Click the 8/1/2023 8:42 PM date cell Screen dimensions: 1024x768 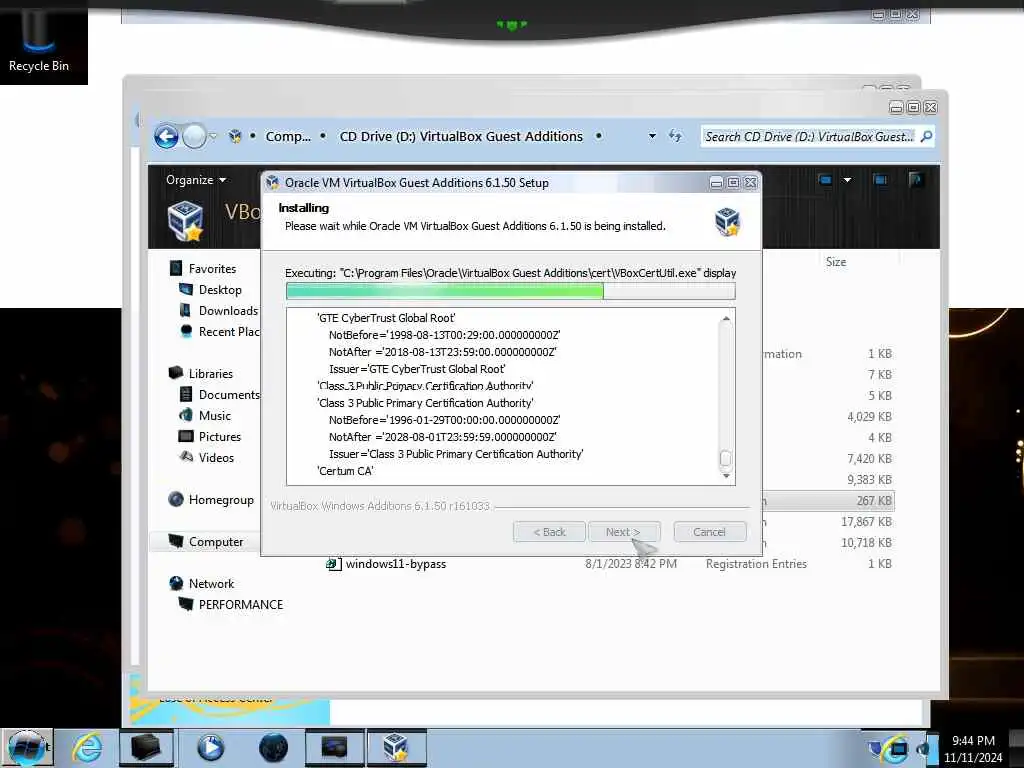tap(631, 564)
